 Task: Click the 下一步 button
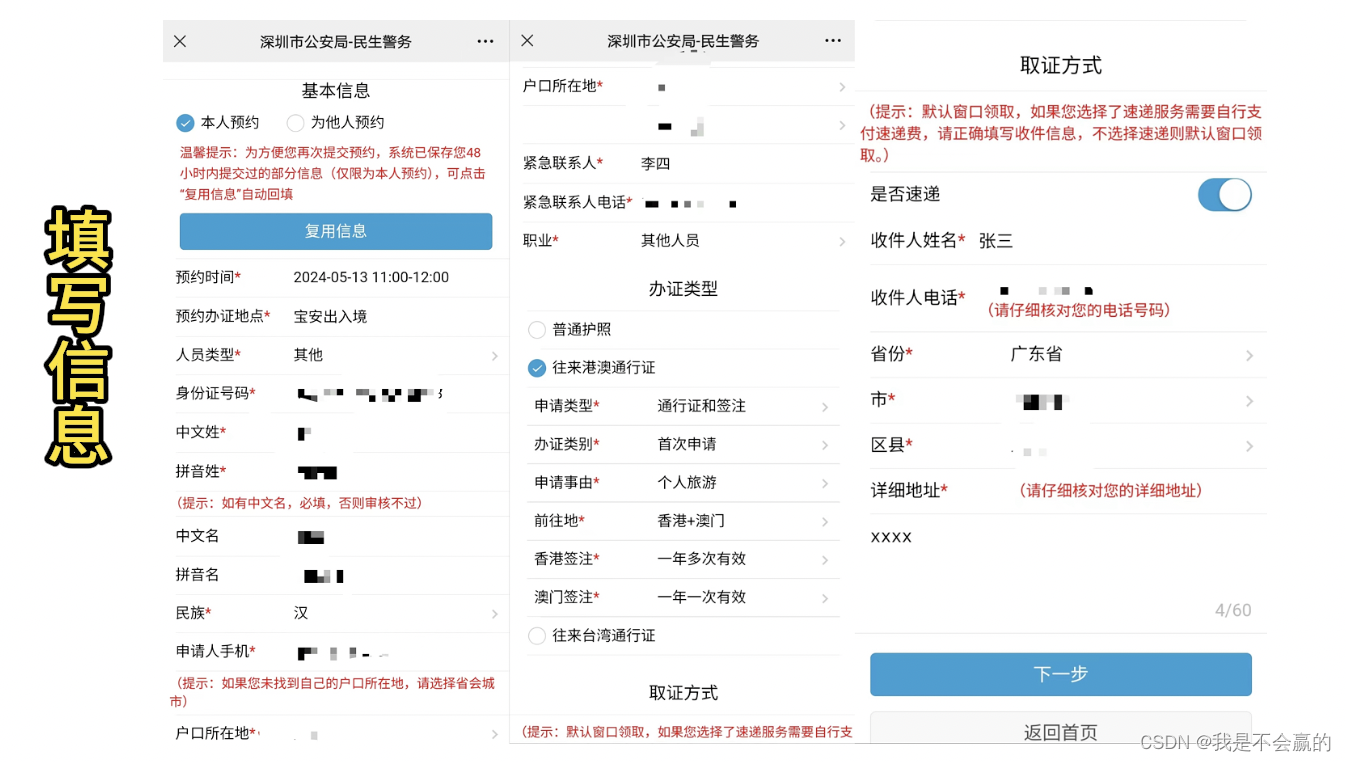coord(1061,674)
